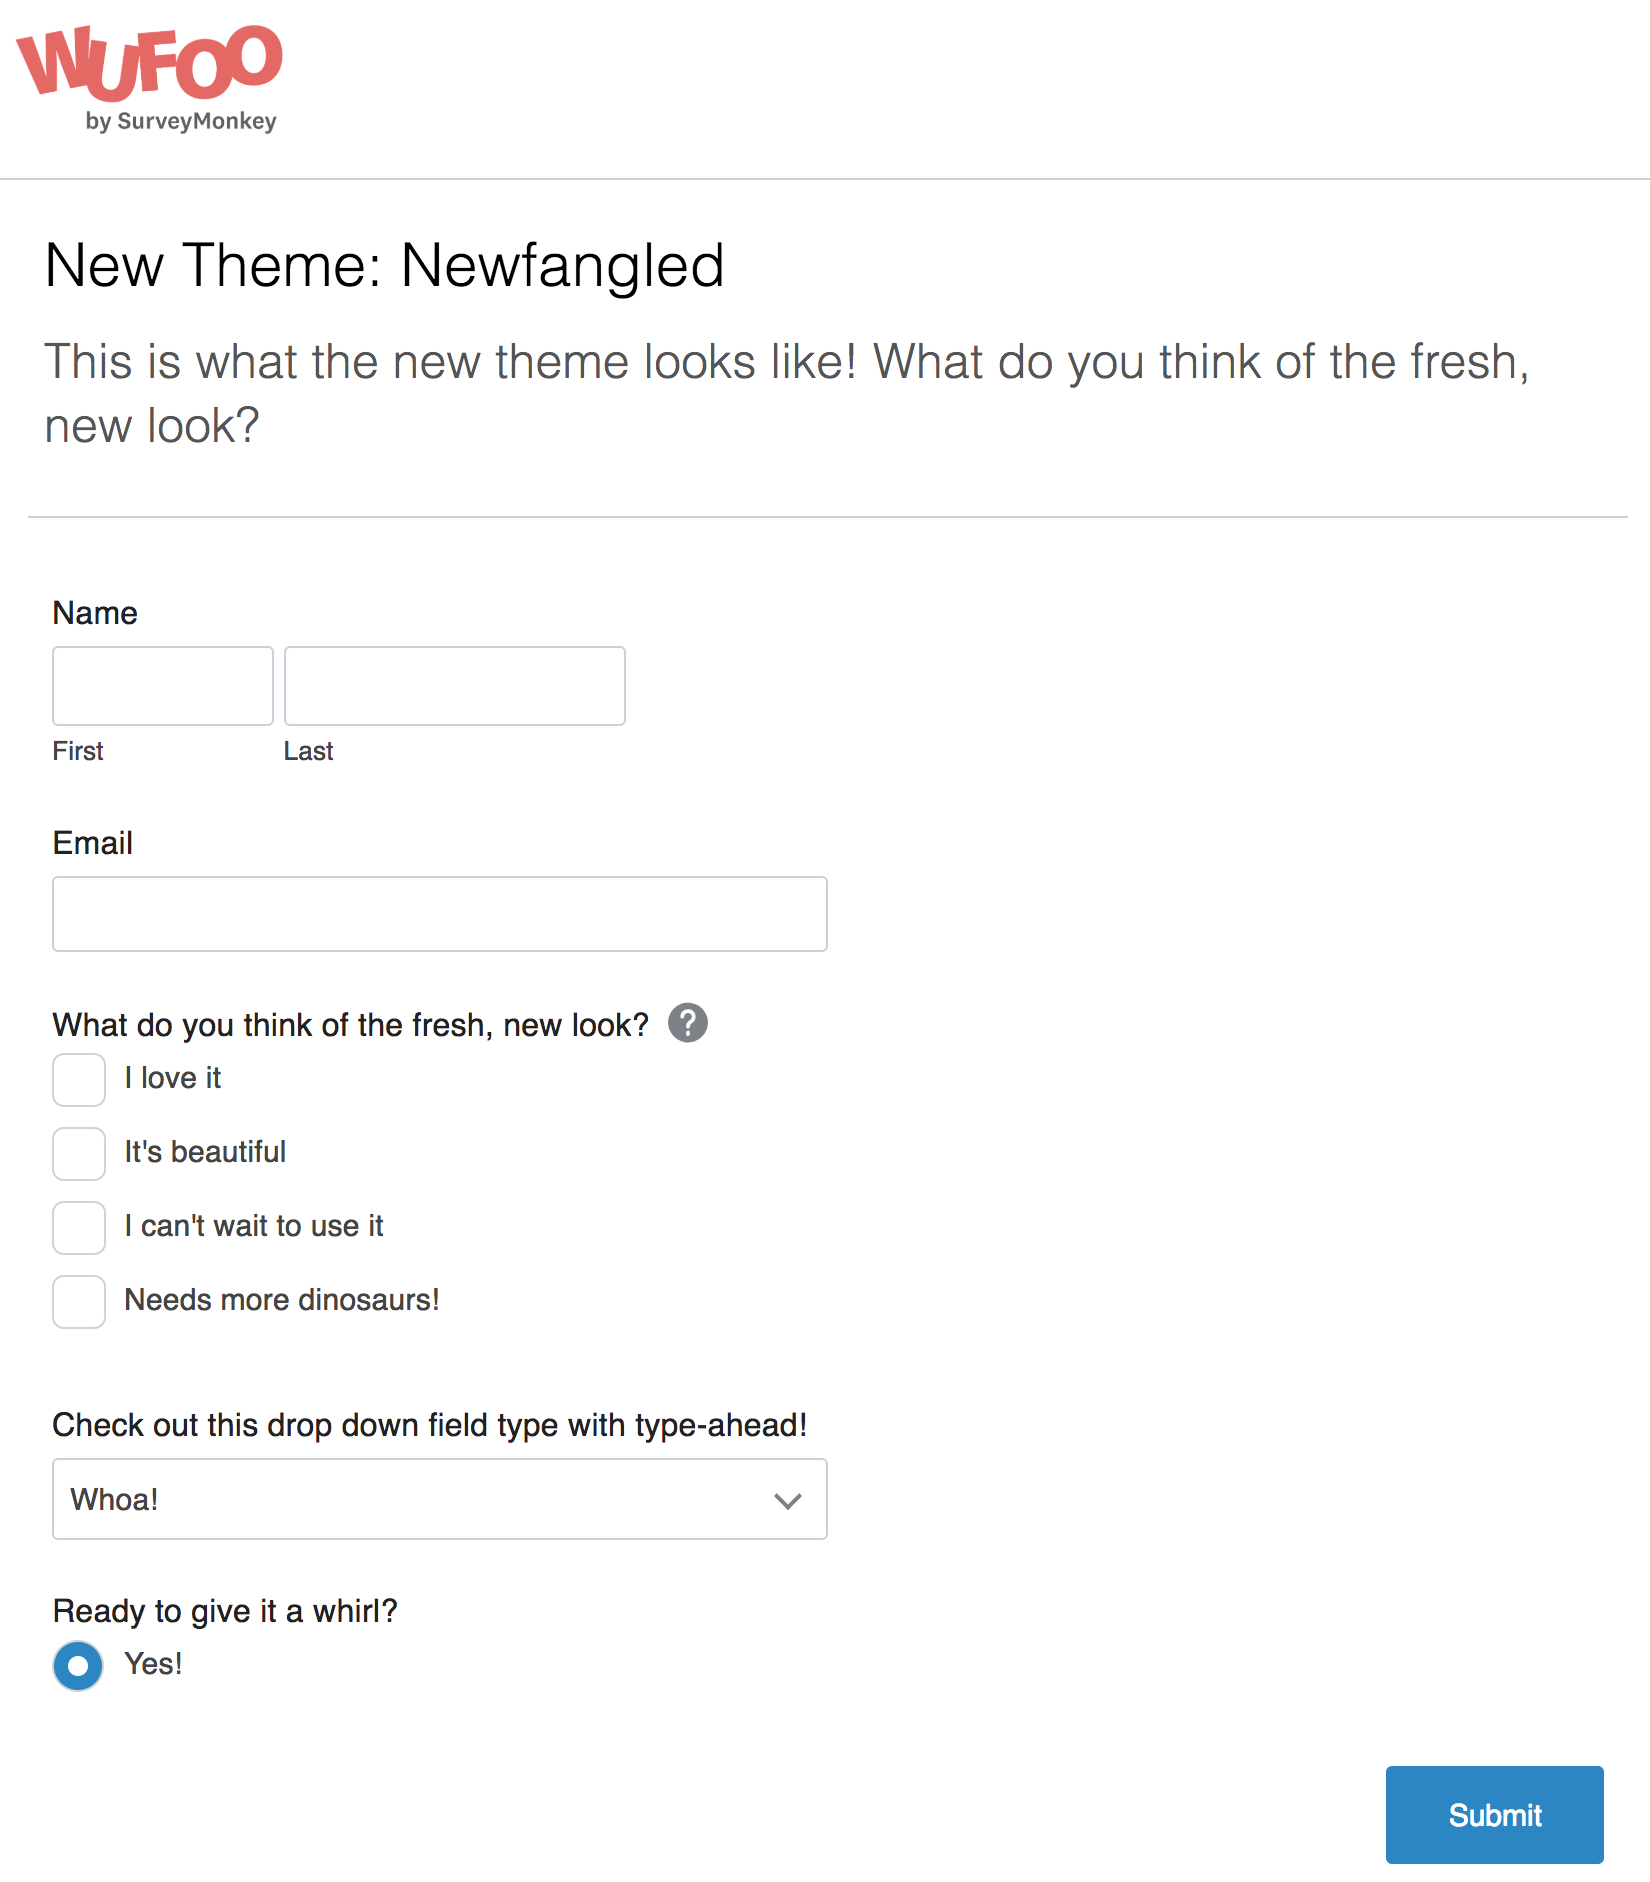Click the chevron on the drop down field
This screenshot has height=1882, width=1650.
pyautogui.click(x=788, y=1500)
